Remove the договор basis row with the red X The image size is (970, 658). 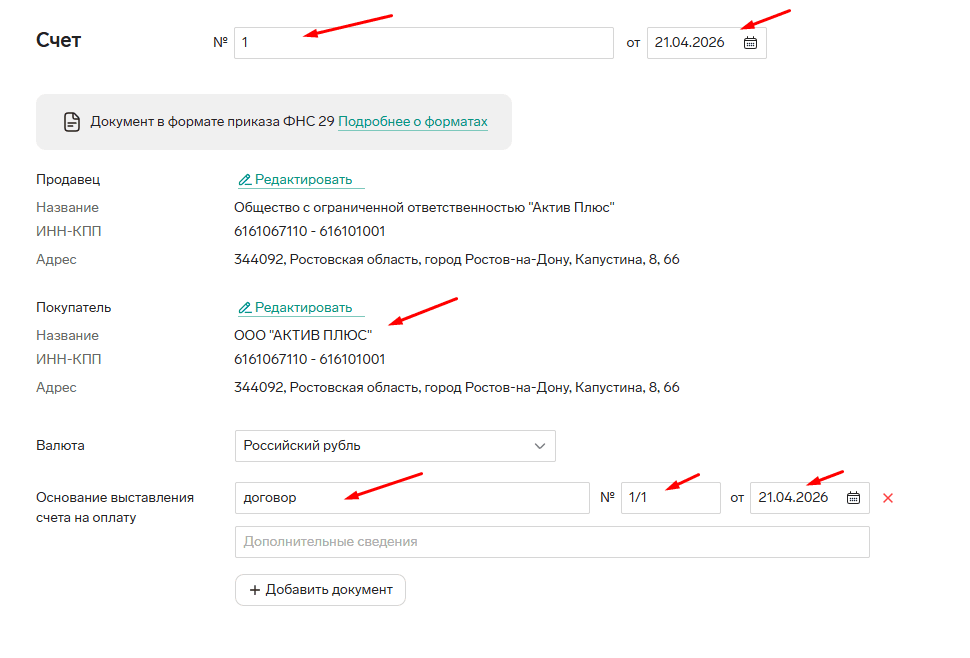coord(888,498)
